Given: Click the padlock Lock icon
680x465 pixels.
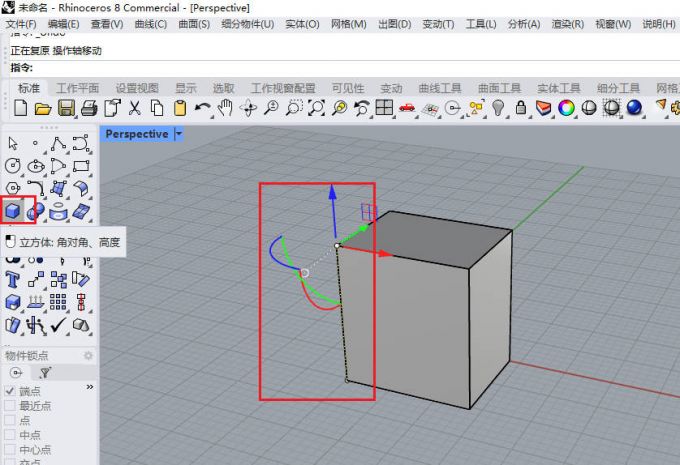Looking at the screenshot, I should pyautogui.click(x=521, y=108).
